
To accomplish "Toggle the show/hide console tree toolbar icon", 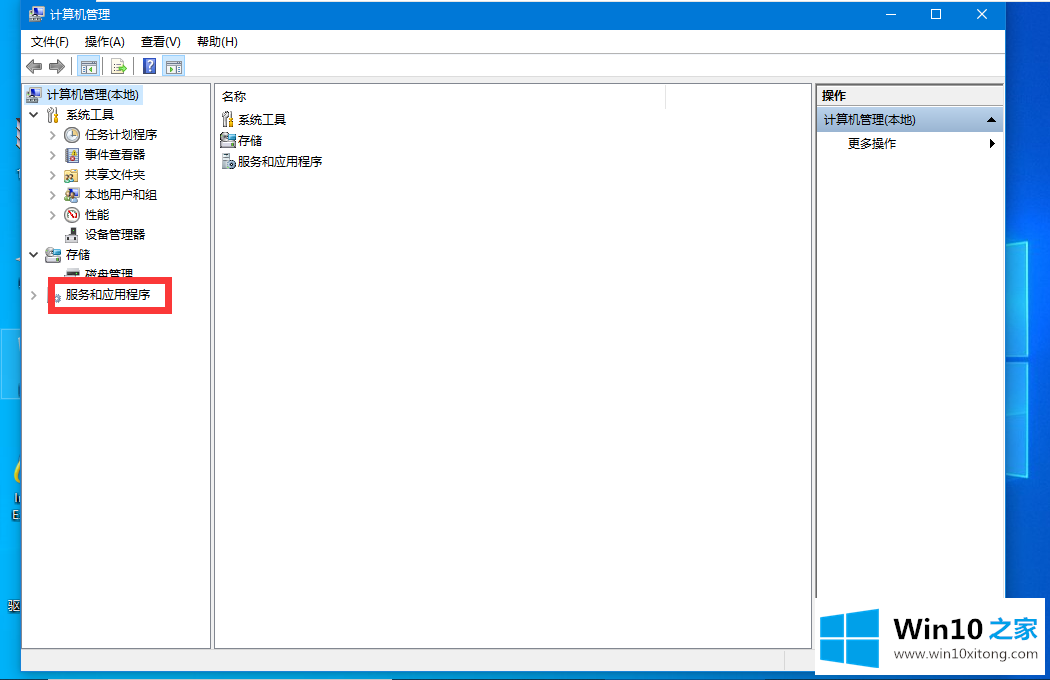I will pyautogui.click(x=88, y=66).
